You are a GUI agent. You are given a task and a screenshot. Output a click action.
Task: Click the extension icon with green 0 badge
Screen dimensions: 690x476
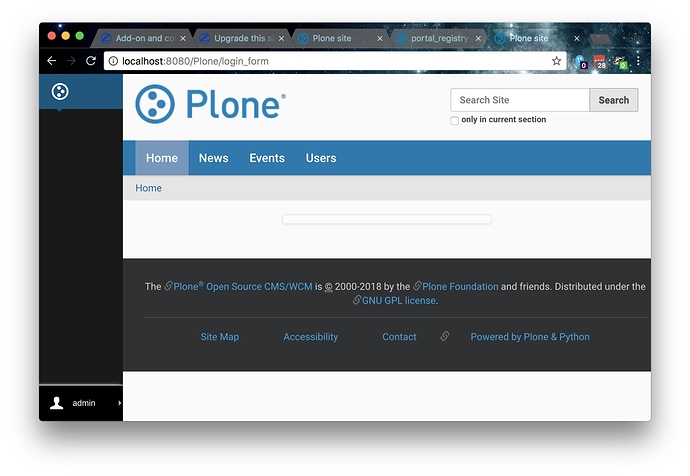[620, 62]
